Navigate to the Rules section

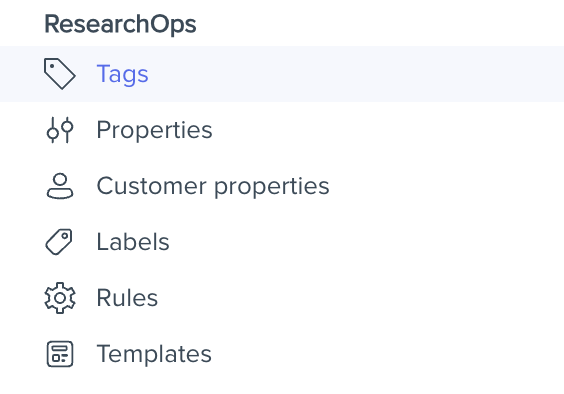127,298
